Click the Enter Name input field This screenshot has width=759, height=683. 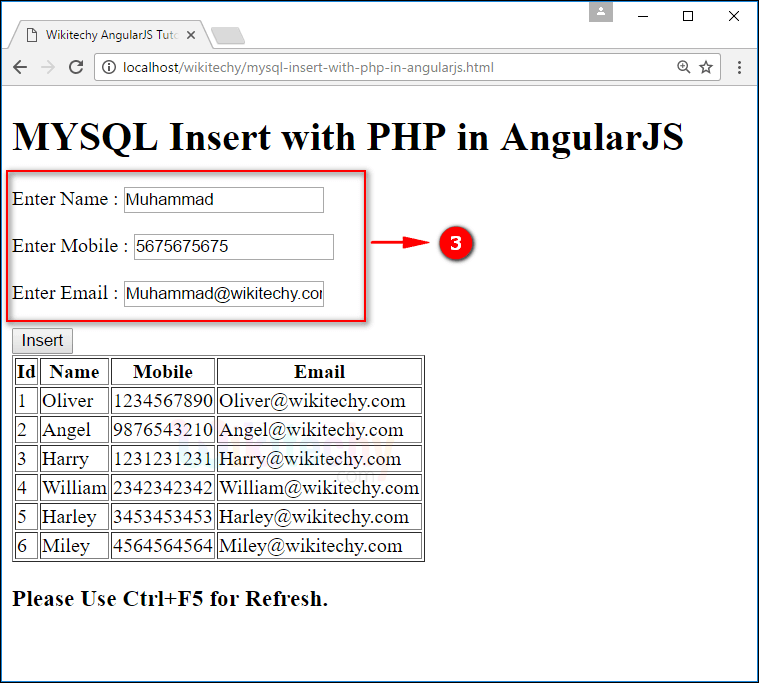(x=223, y=200)
